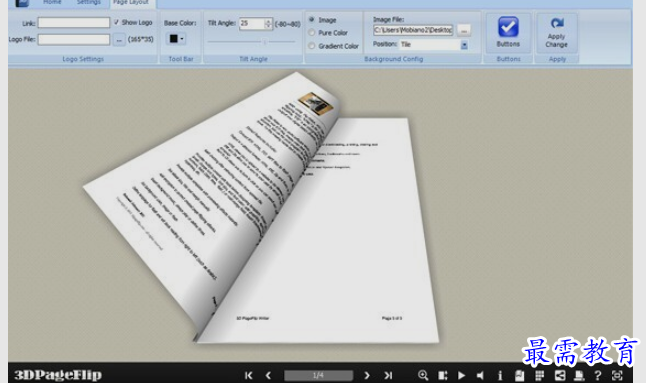
Task: Mute sound with the speaker icon
Action: 480,375
